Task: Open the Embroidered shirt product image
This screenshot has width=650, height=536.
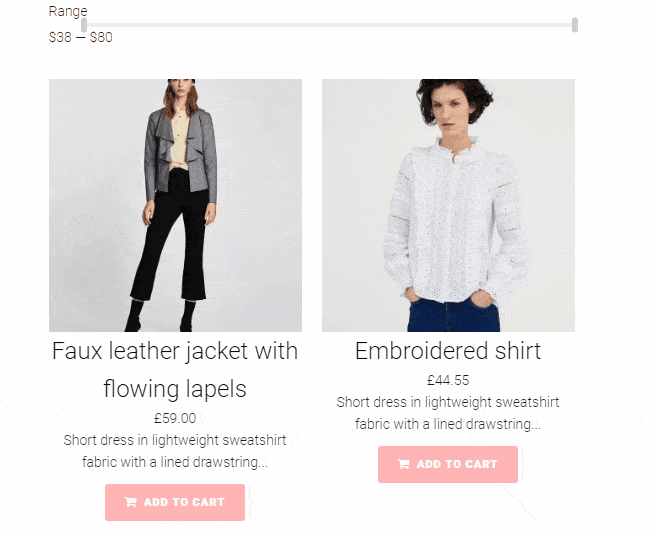Action: [448, 205]
